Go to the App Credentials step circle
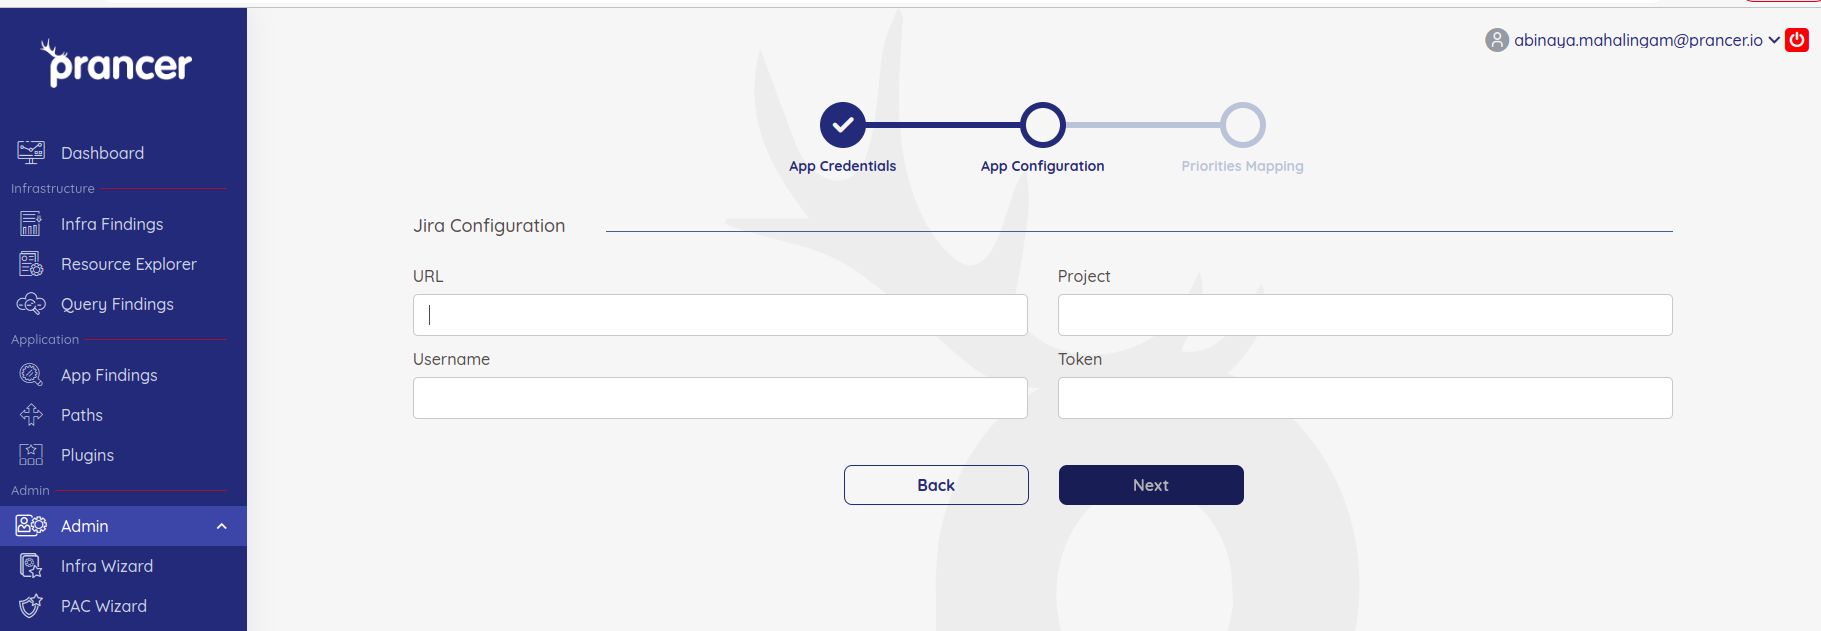The width and height of the screenshot is (1821, 631). click(x=843, y=125)
